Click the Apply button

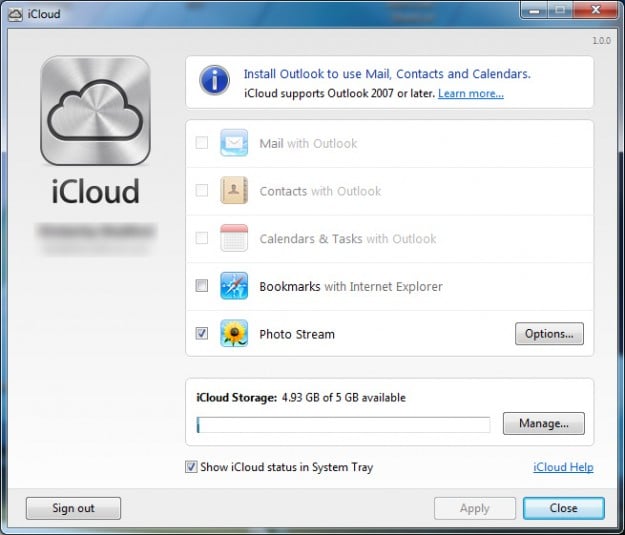(474, 508)
